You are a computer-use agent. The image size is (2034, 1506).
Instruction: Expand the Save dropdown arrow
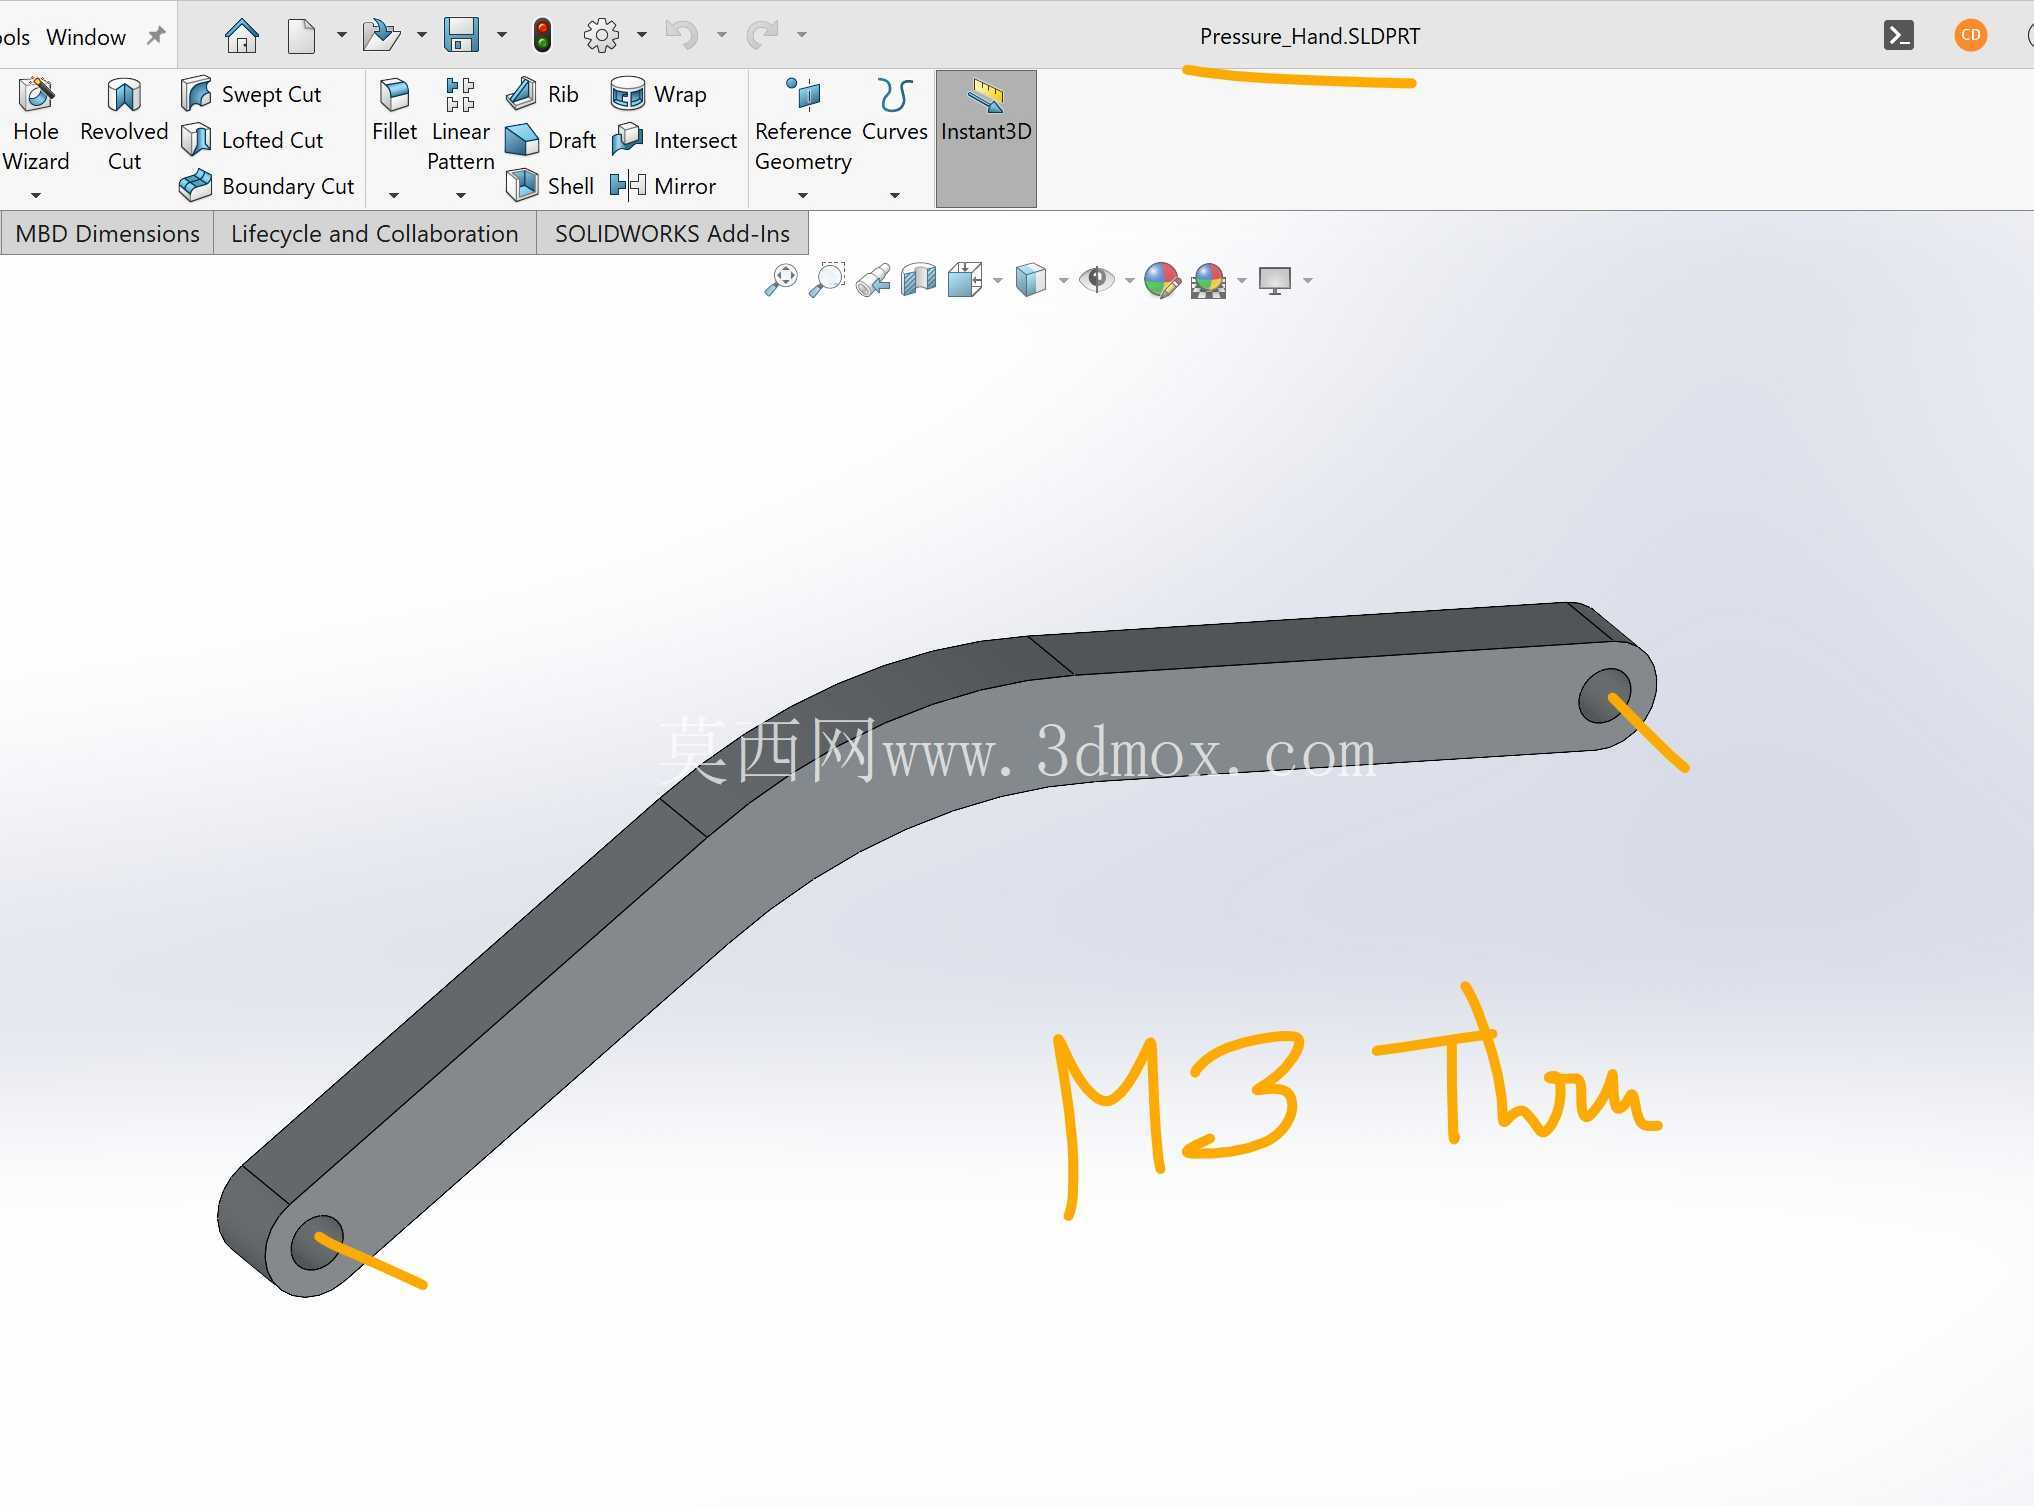[x=501, y=35]
